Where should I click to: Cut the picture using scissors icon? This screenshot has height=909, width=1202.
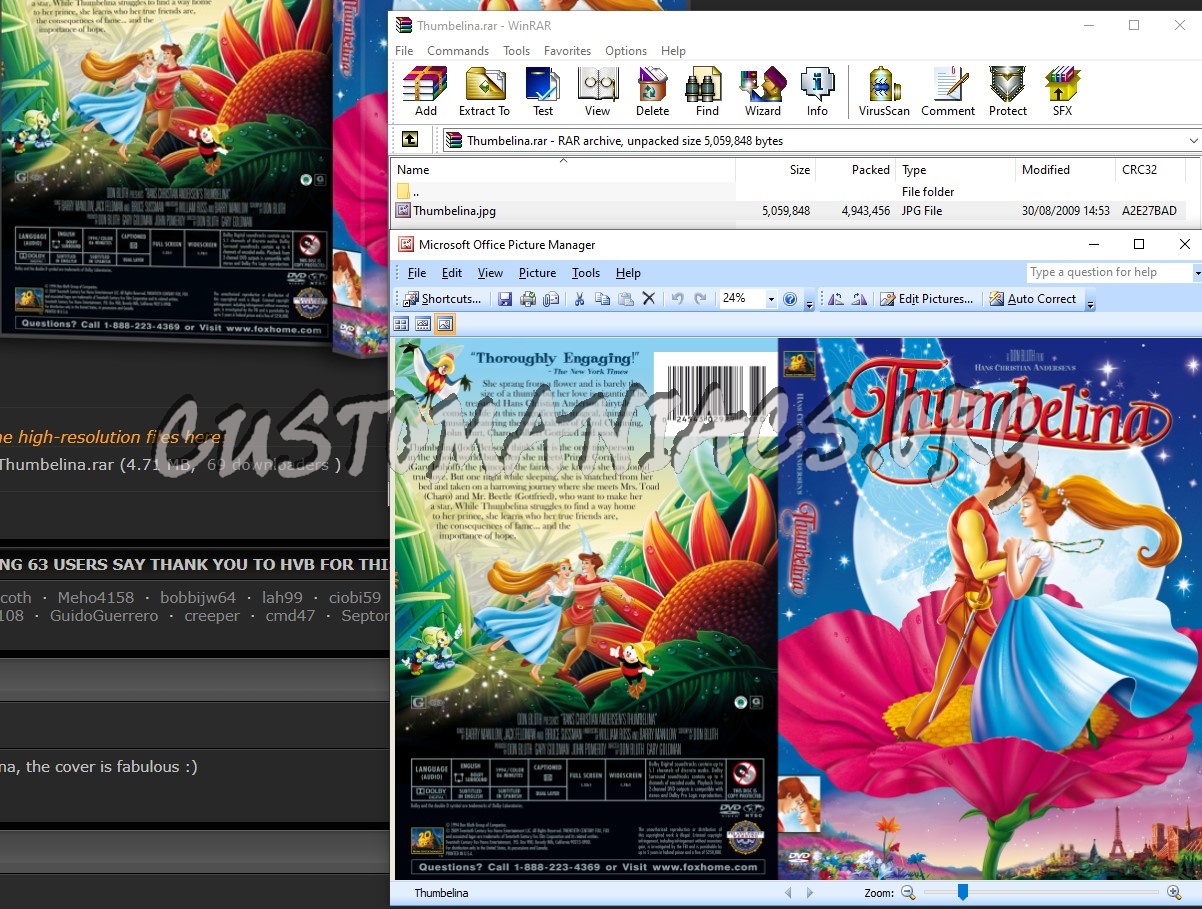(579, 299)
